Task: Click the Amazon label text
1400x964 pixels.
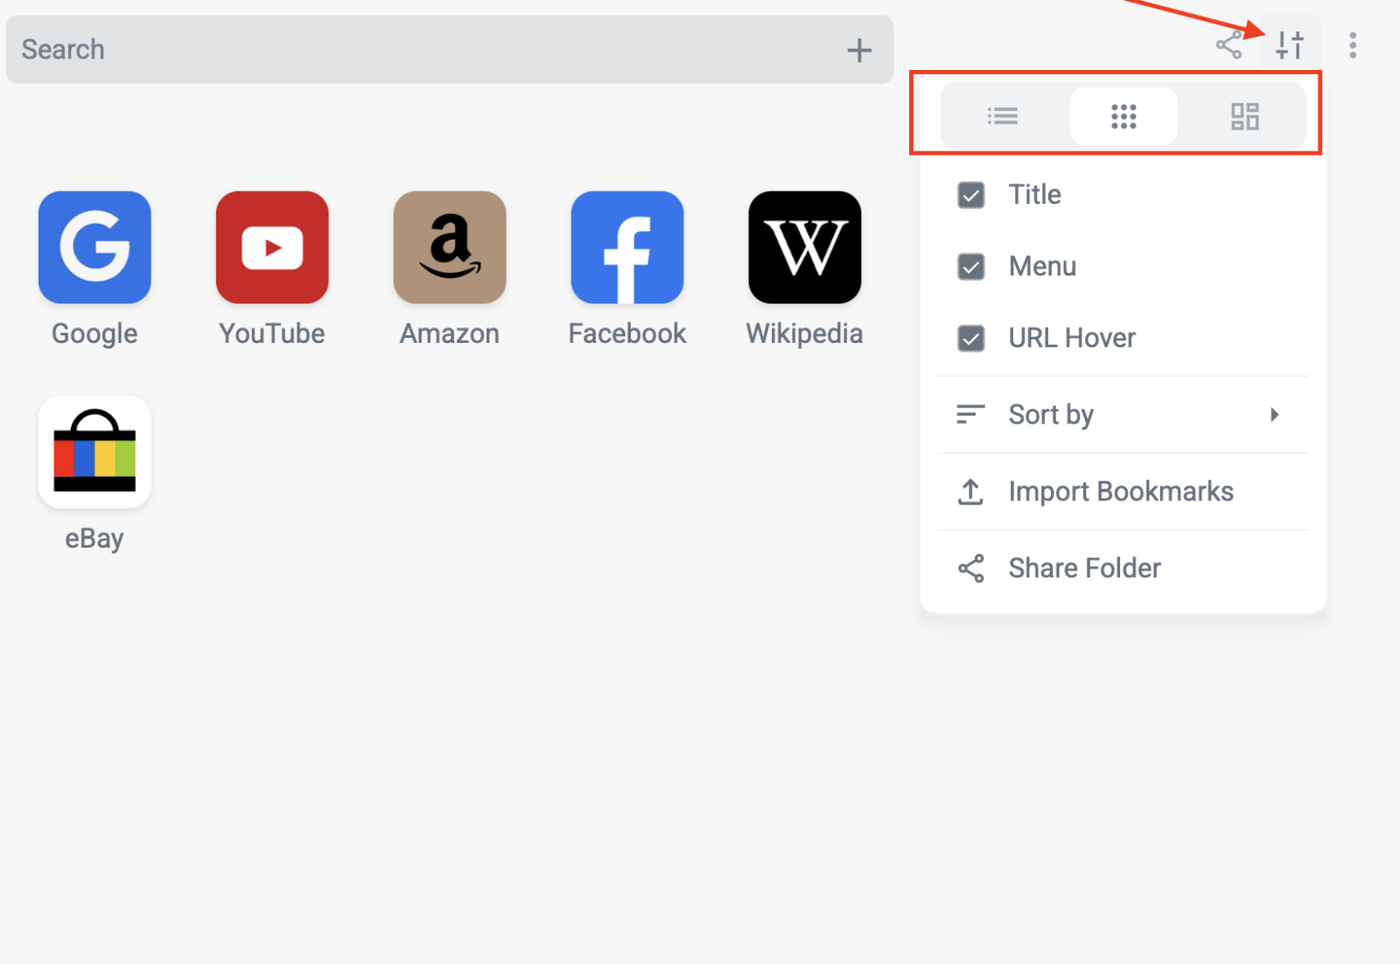Action: 450,333
